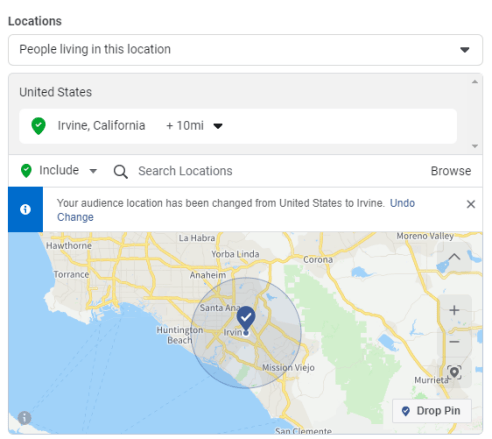Open the People living in this location dropdown
492x439 pixels.
[x=245, y=50]
